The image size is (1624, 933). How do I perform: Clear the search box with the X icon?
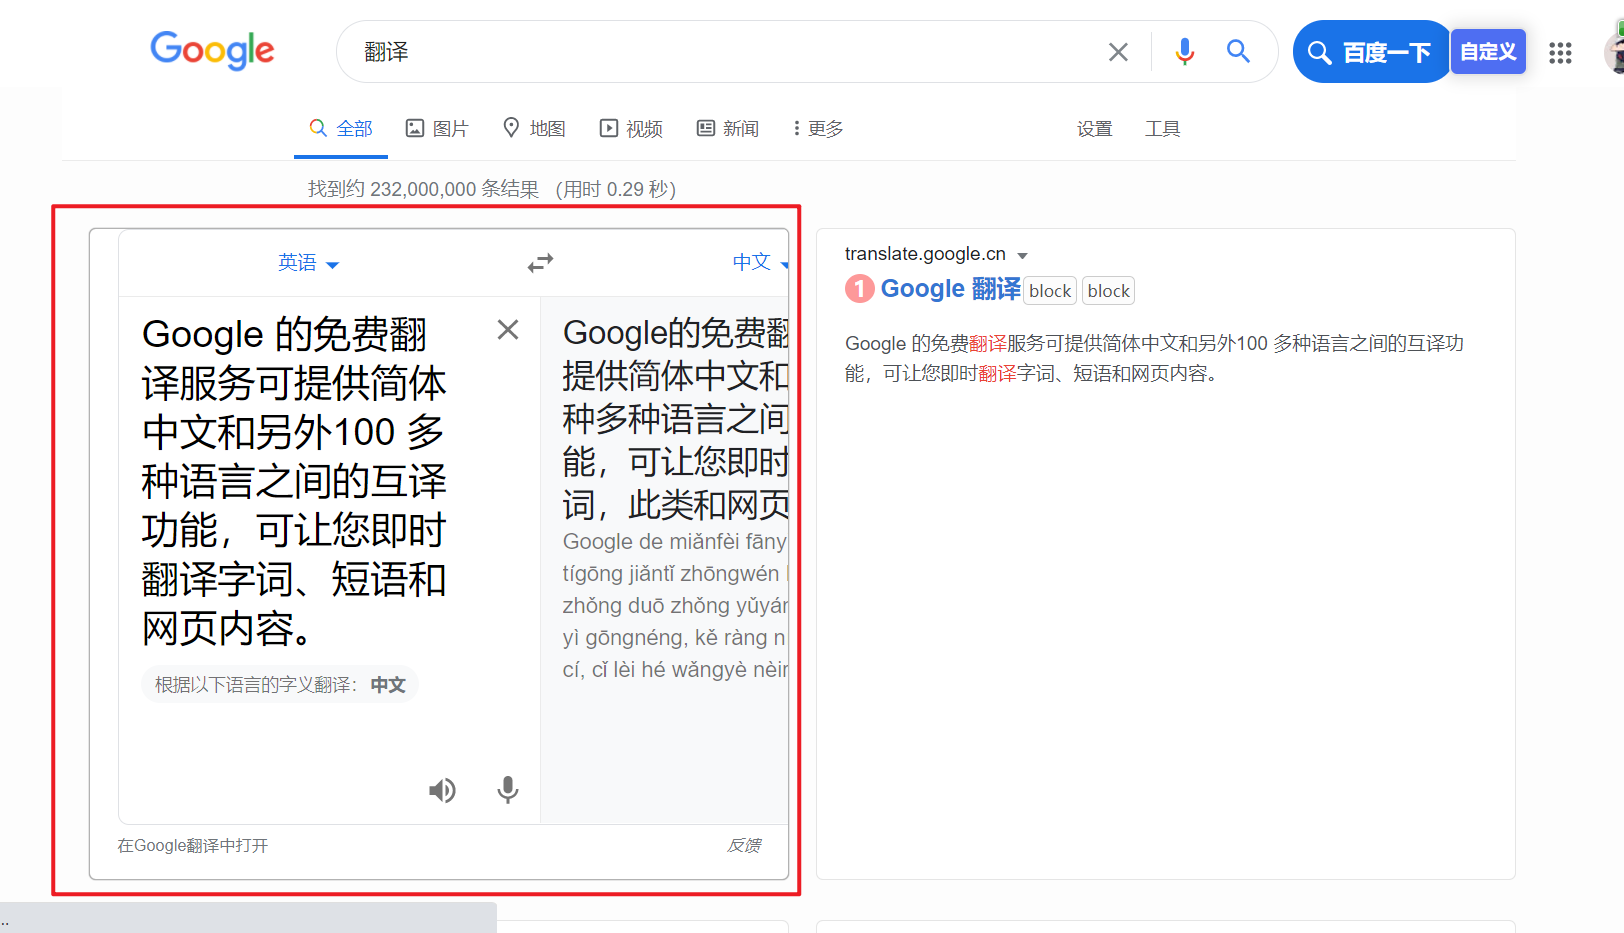pyautogui.click(x=1118, y=51)
